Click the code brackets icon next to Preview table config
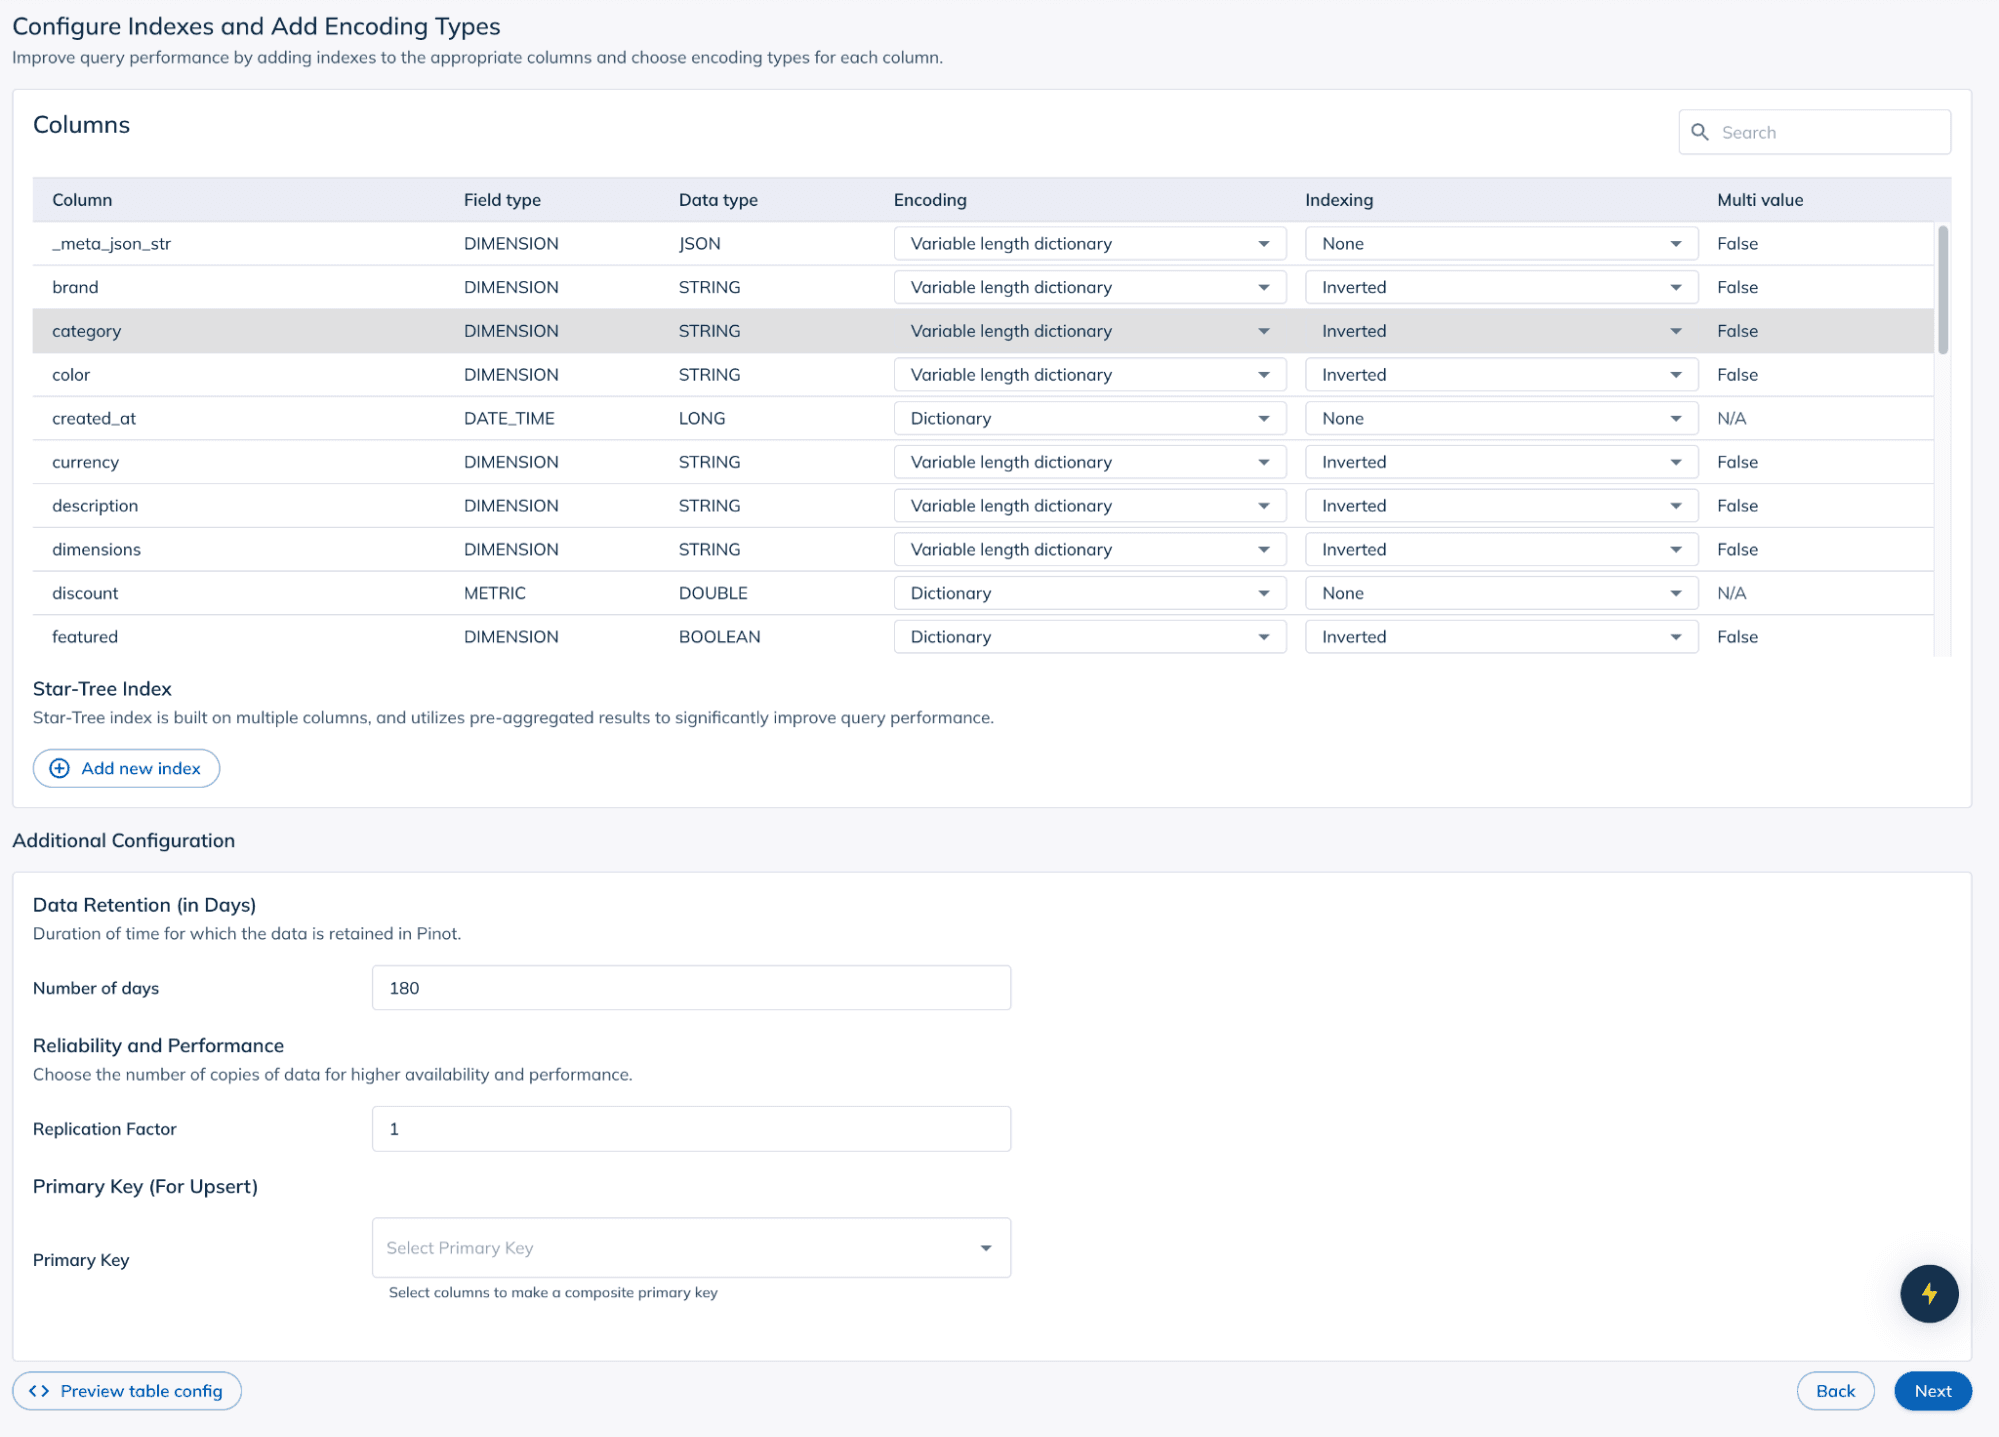 (41, 1390)
